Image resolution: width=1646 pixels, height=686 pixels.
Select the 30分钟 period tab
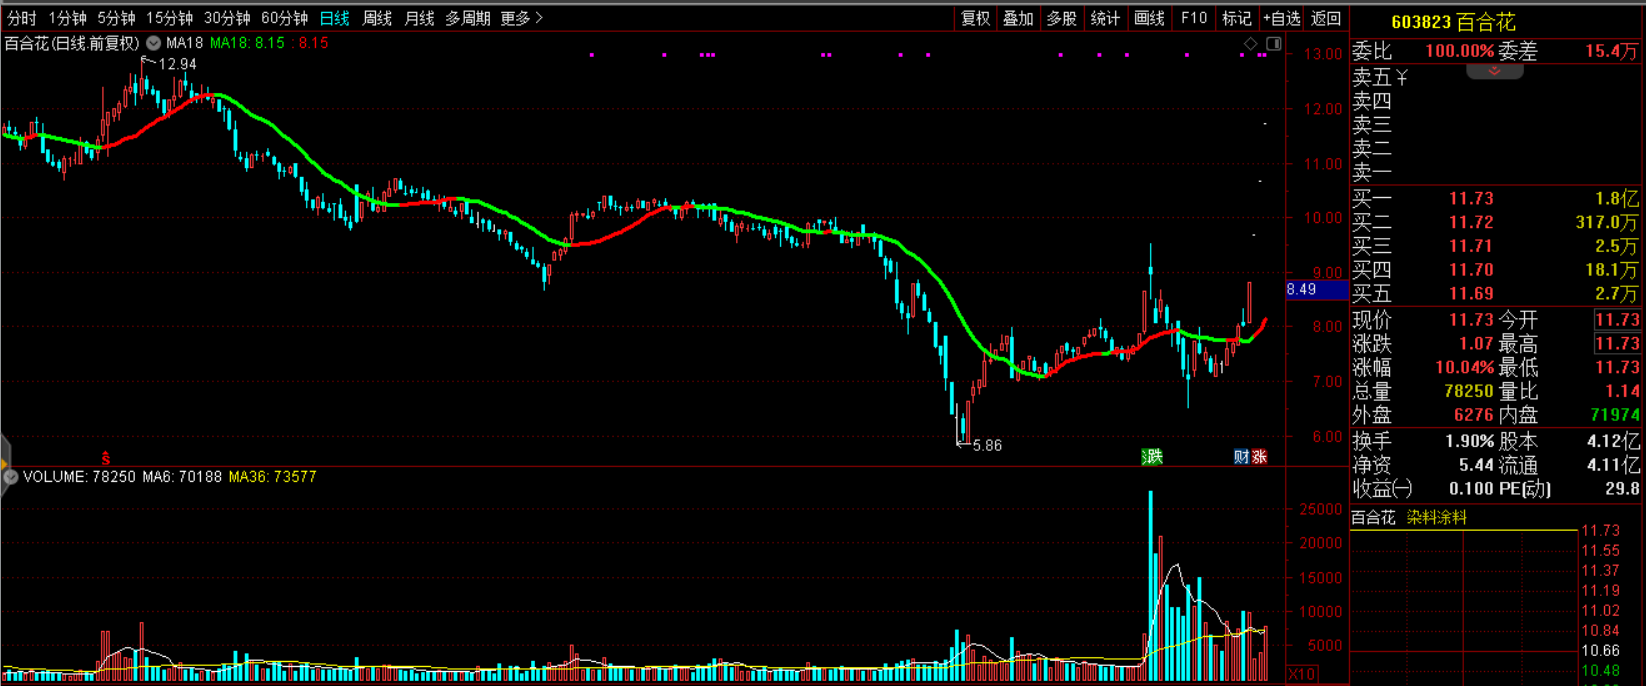pos(227,18)
